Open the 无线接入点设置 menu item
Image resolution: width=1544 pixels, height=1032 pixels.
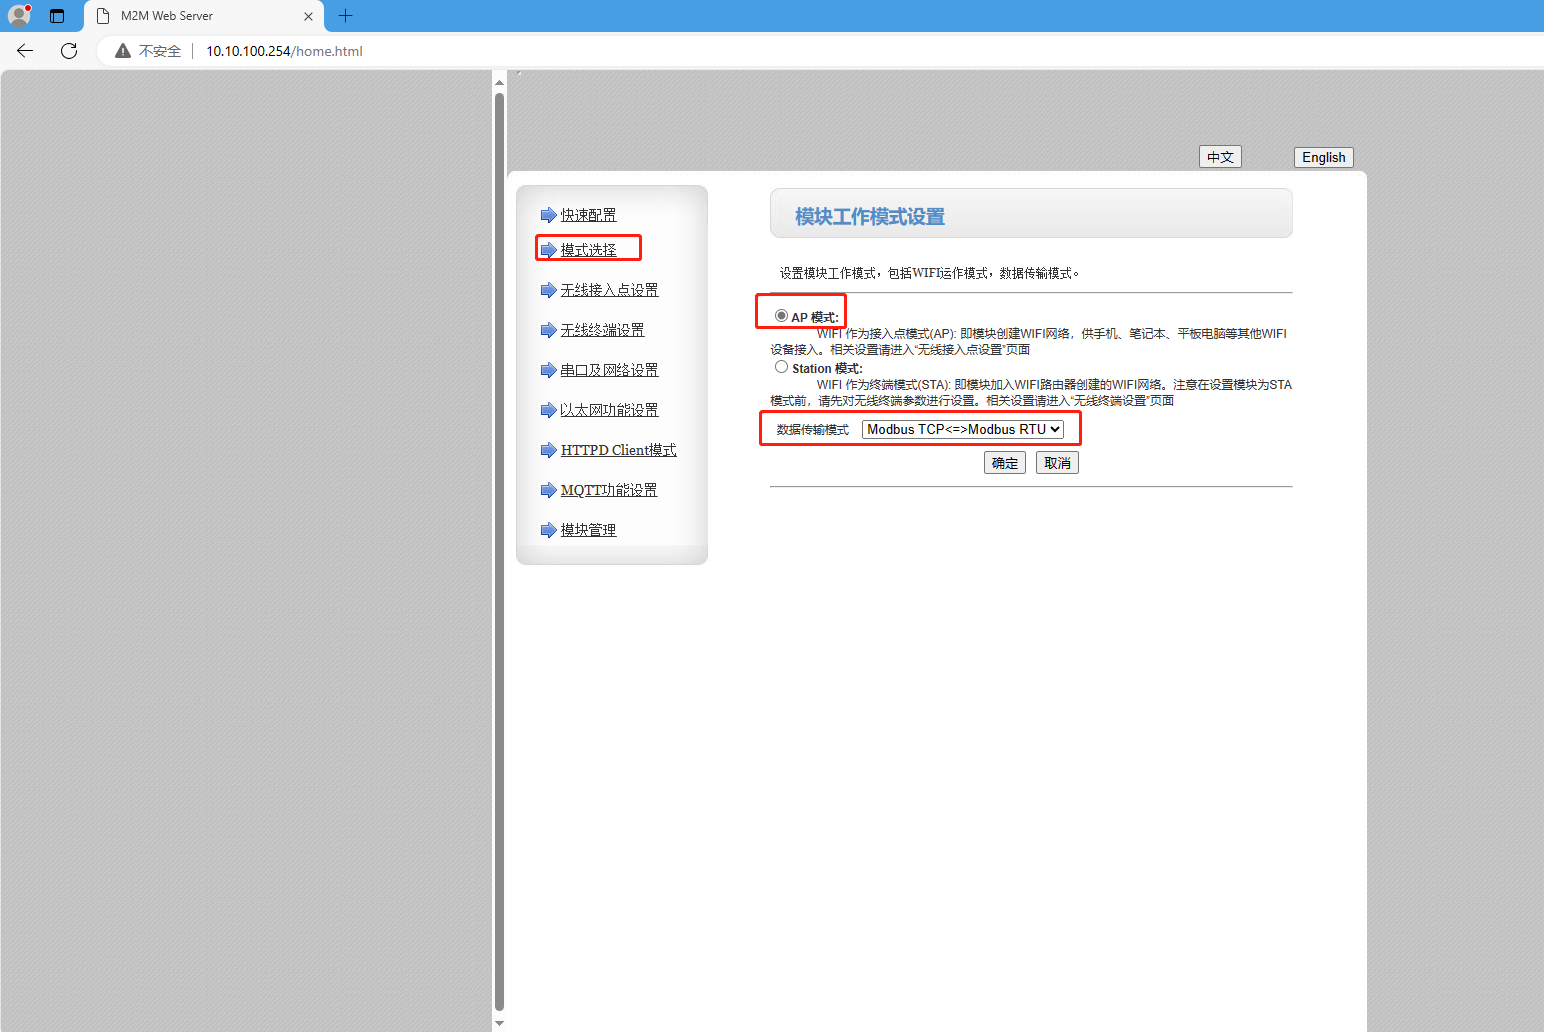tap(609, 290)
